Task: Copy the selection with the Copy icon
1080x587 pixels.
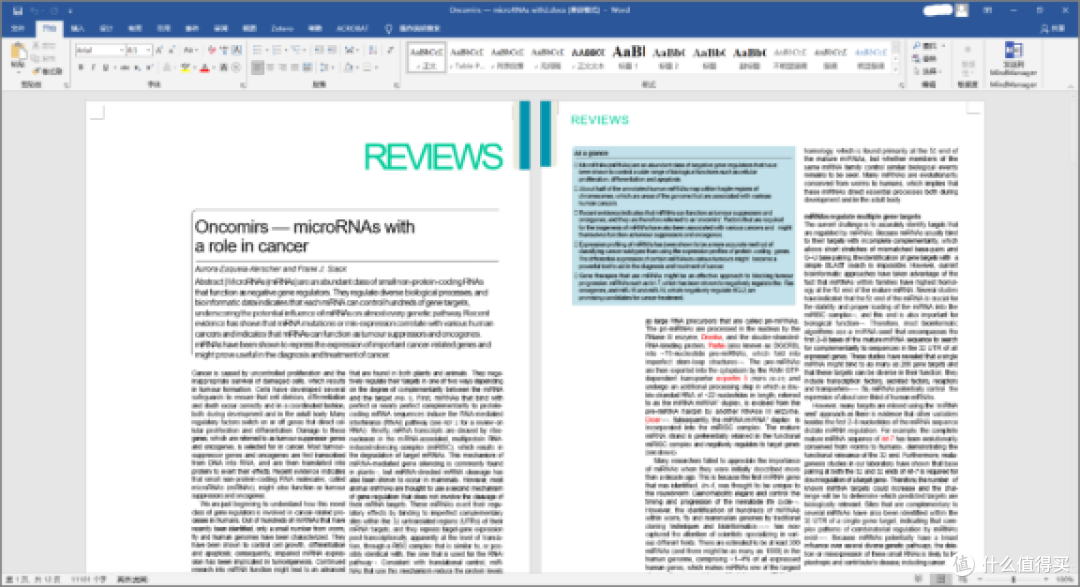Action: (36, 58)
